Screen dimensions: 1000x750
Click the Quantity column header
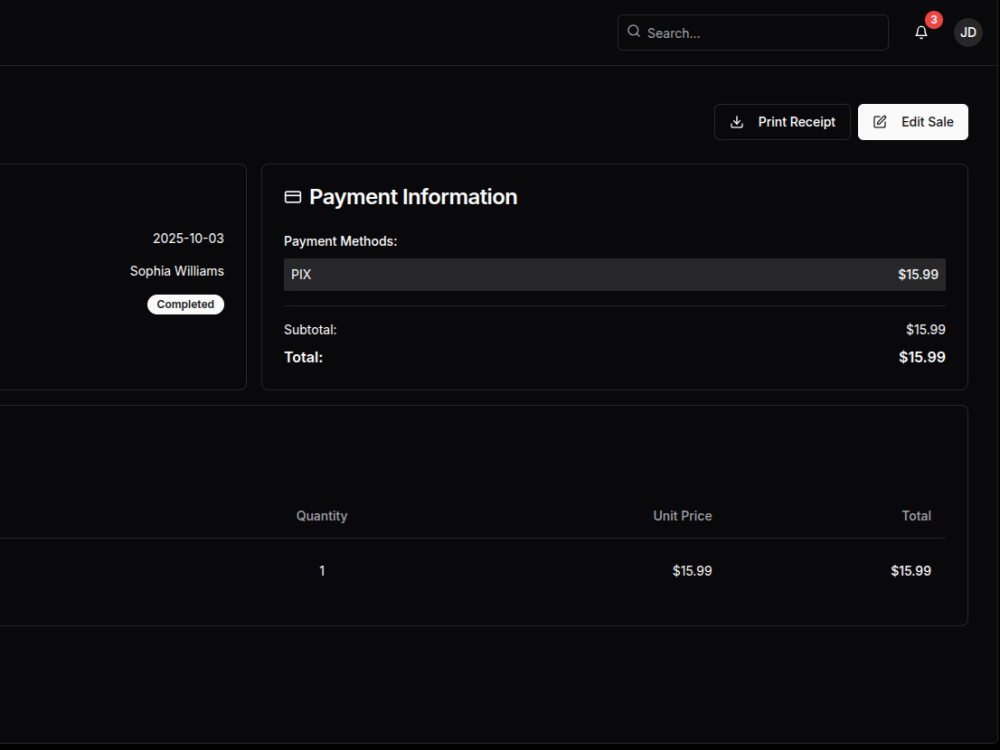point(321,516)
